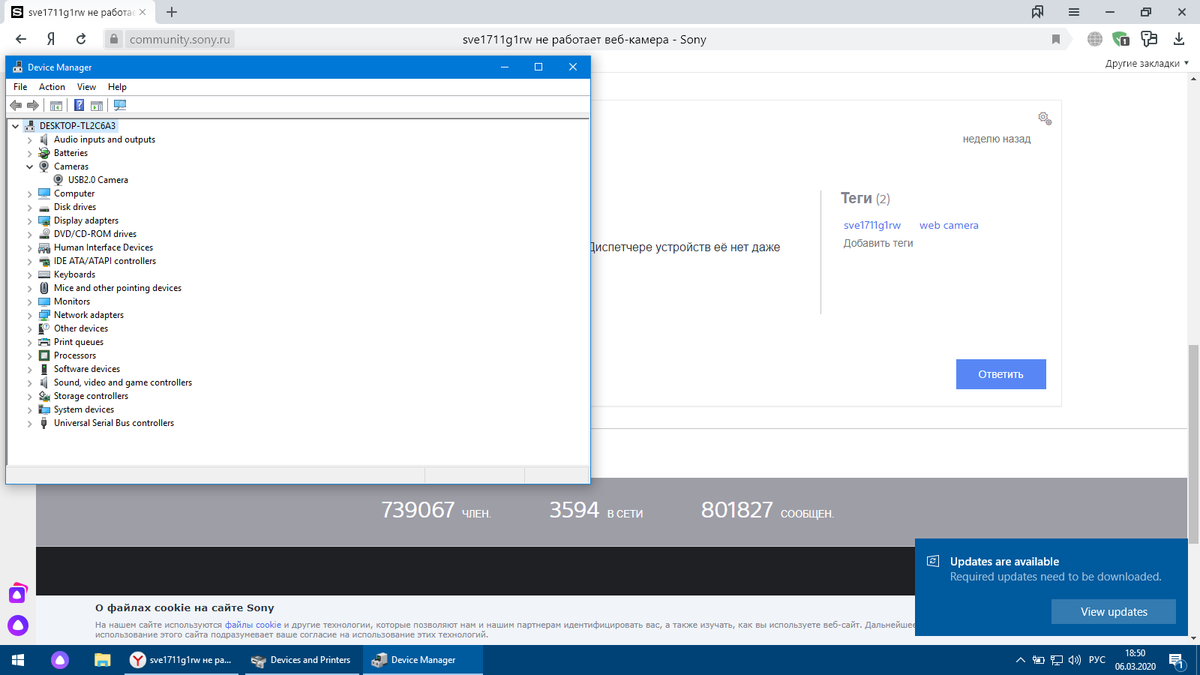Expand Sound, video and game controllers

coord(30,383)
